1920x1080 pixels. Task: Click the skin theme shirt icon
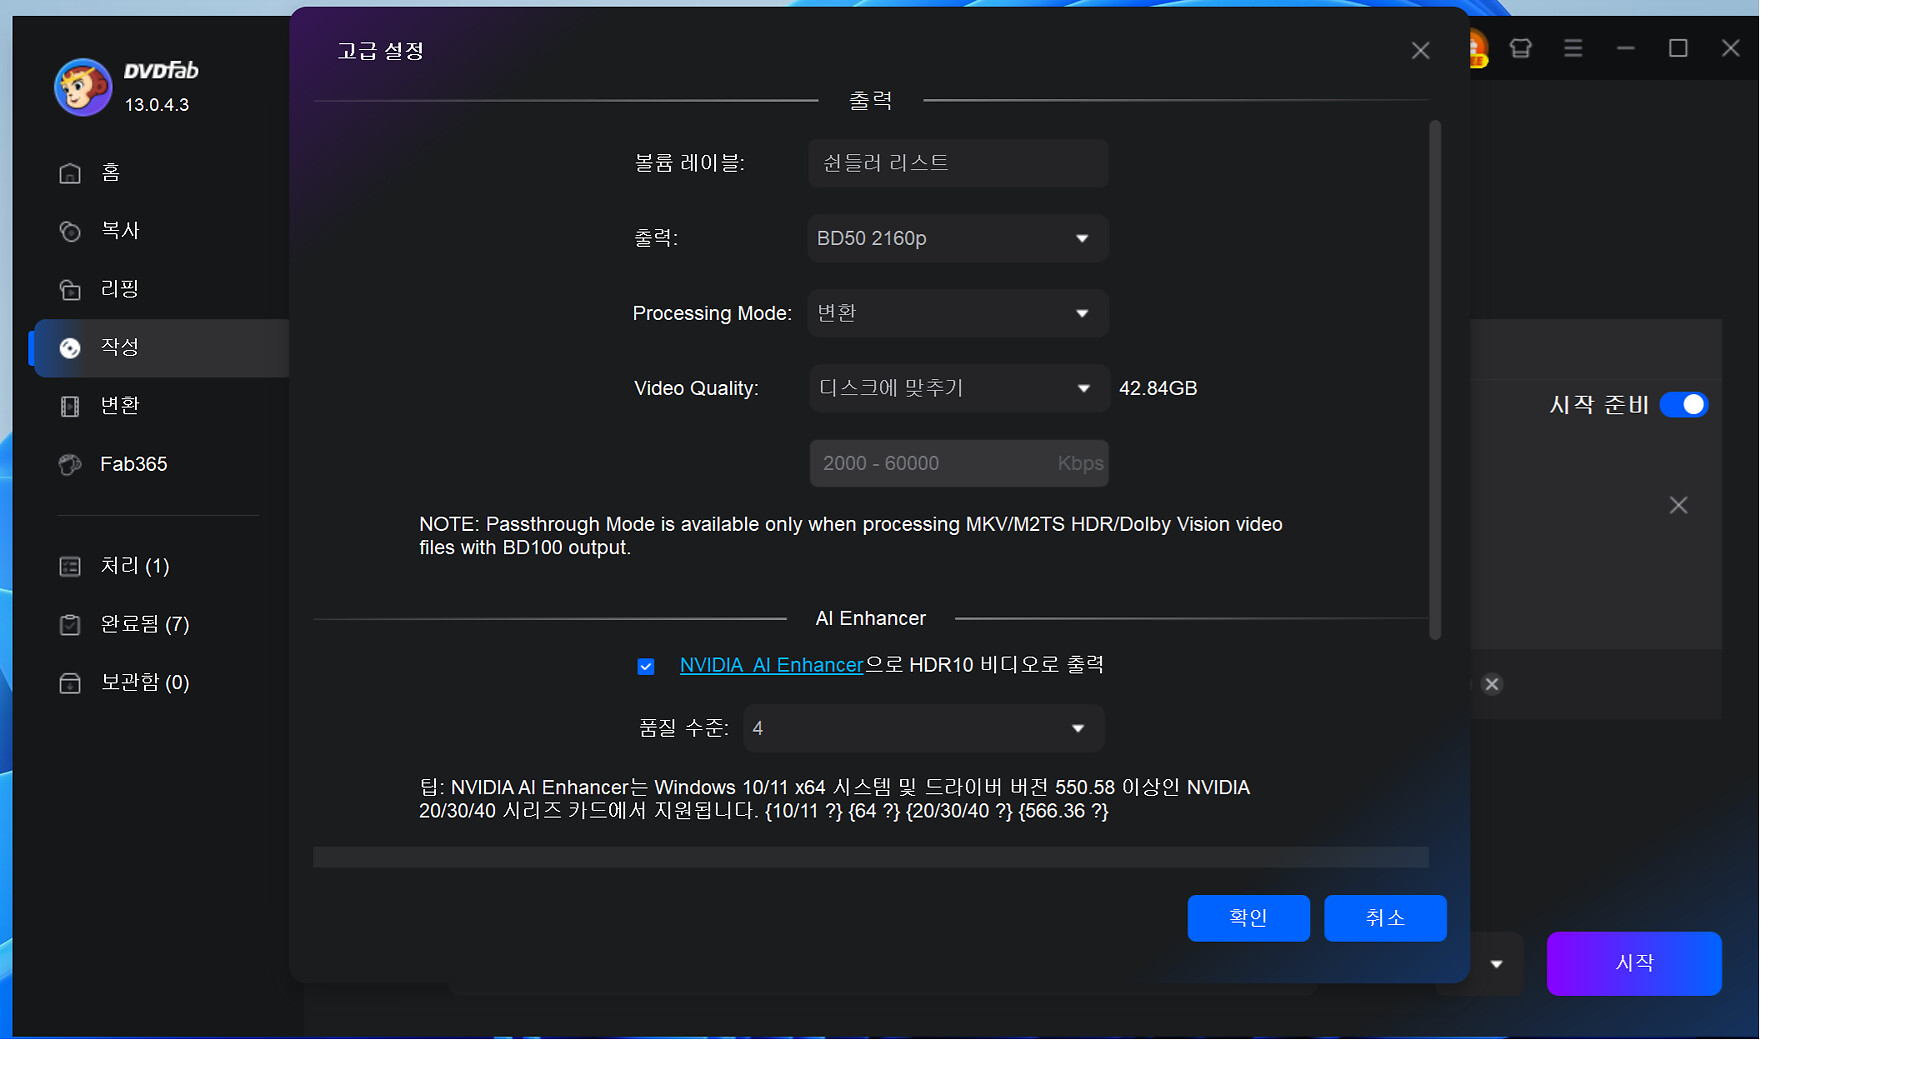tap(1520, 48)
